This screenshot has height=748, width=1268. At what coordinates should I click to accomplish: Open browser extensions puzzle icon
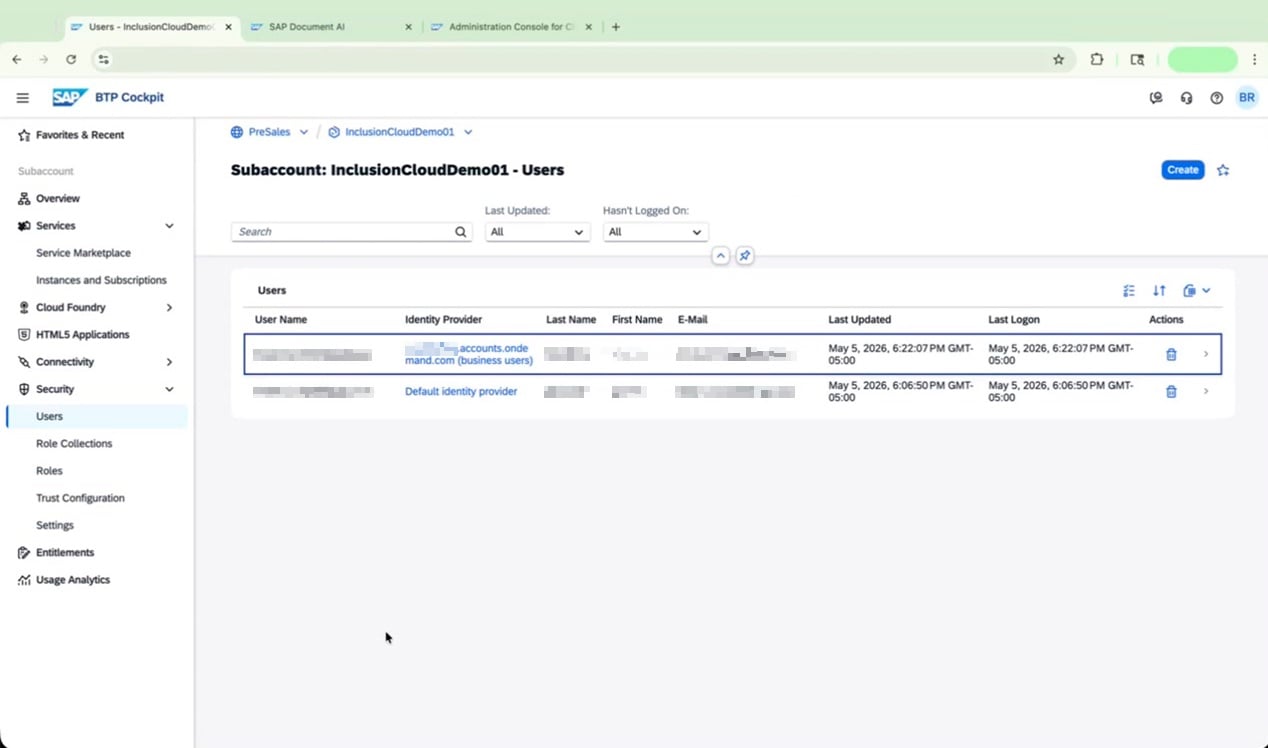click(1097, 59)
